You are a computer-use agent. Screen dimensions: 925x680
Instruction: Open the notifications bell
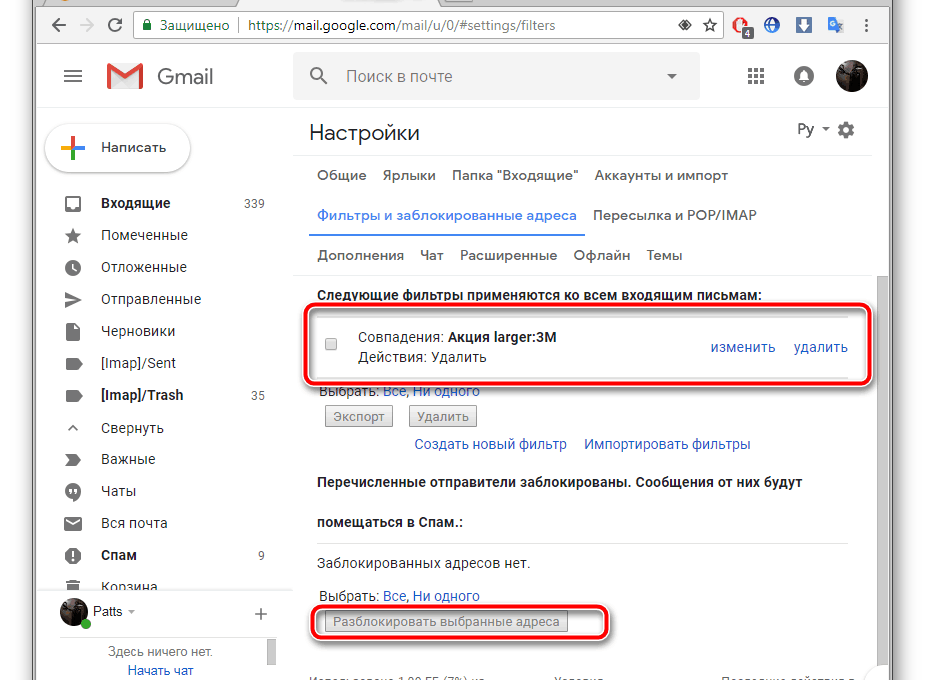click(804, 76)
